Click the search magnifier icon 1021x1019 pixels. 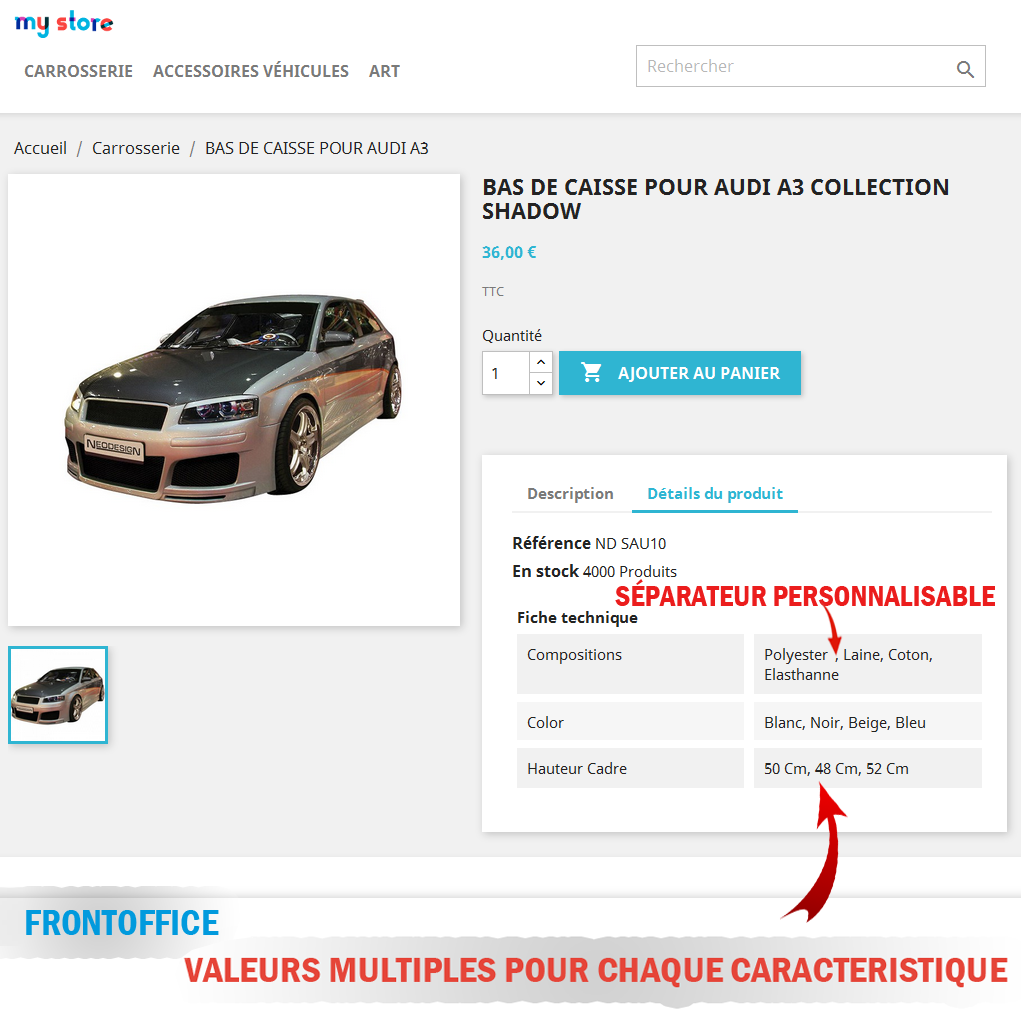965,69
